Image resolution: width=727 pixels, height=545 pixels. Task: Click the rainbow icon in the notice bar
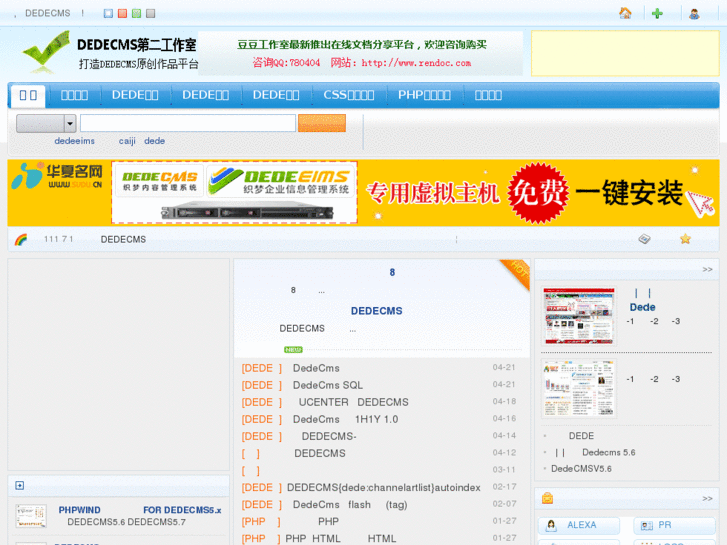click(x=21, y=239)
